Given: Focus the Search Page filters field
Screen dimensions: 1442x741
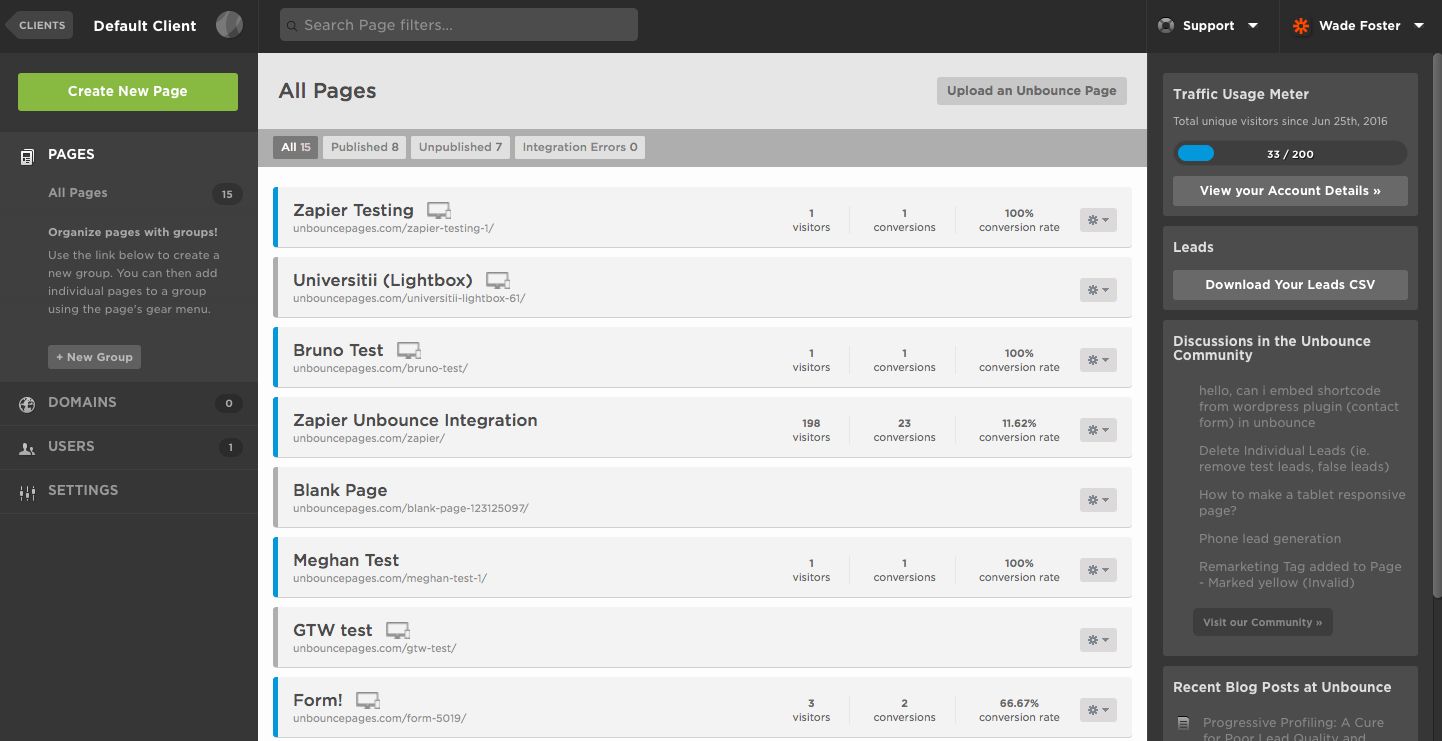Looking at the screenshot, I should click(459, 25).
